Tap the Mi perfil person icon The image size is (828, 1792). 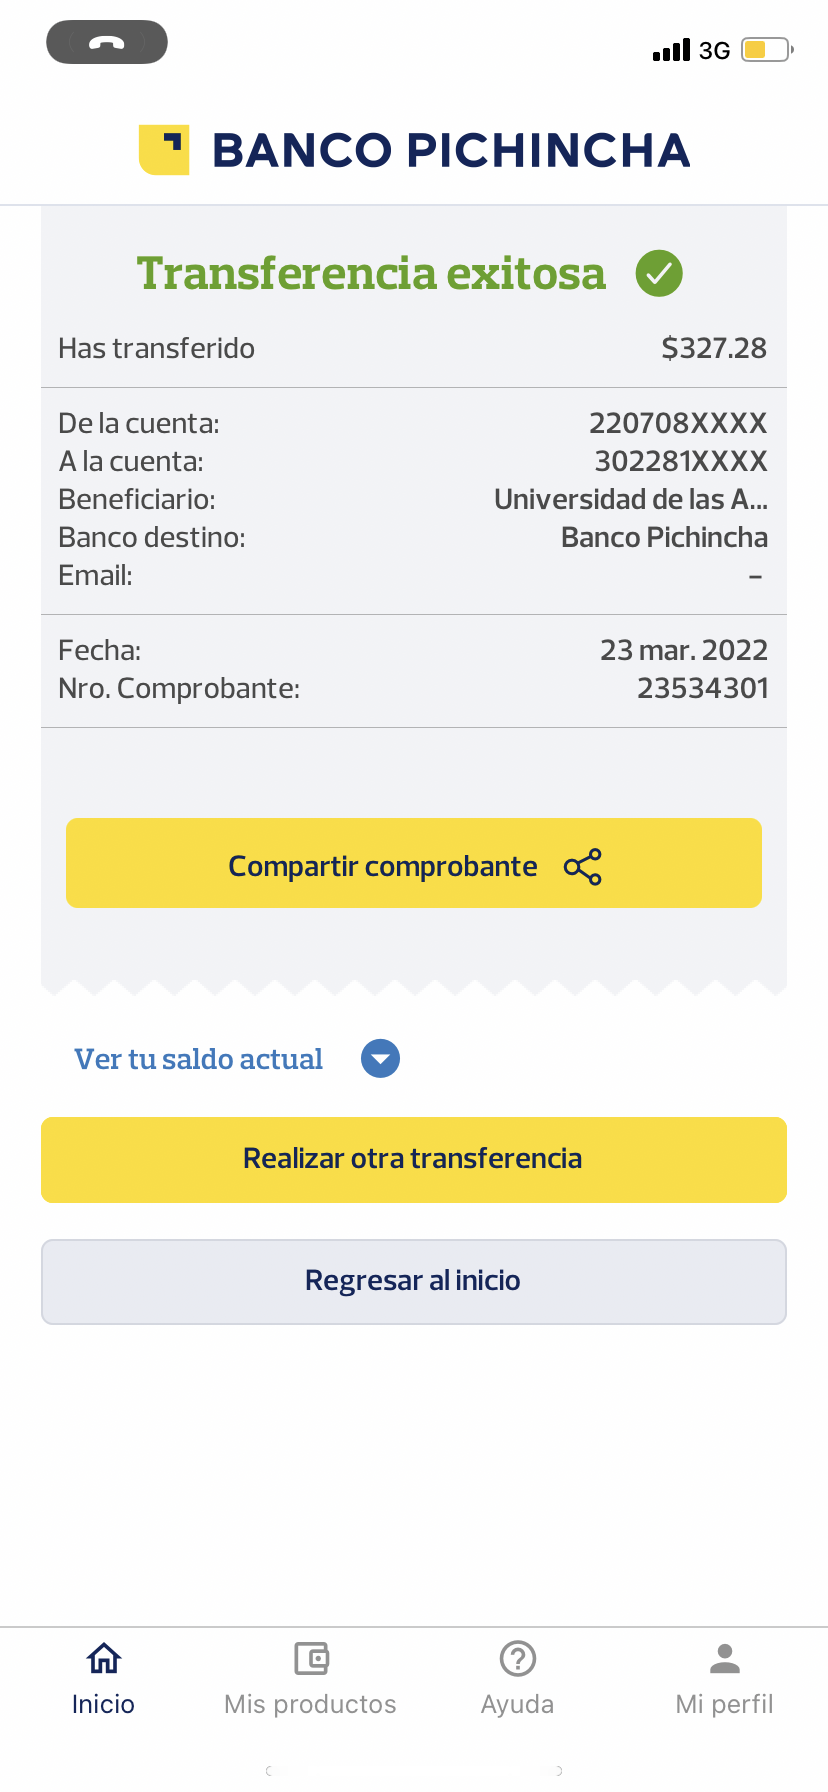(x=724, y=1658)
